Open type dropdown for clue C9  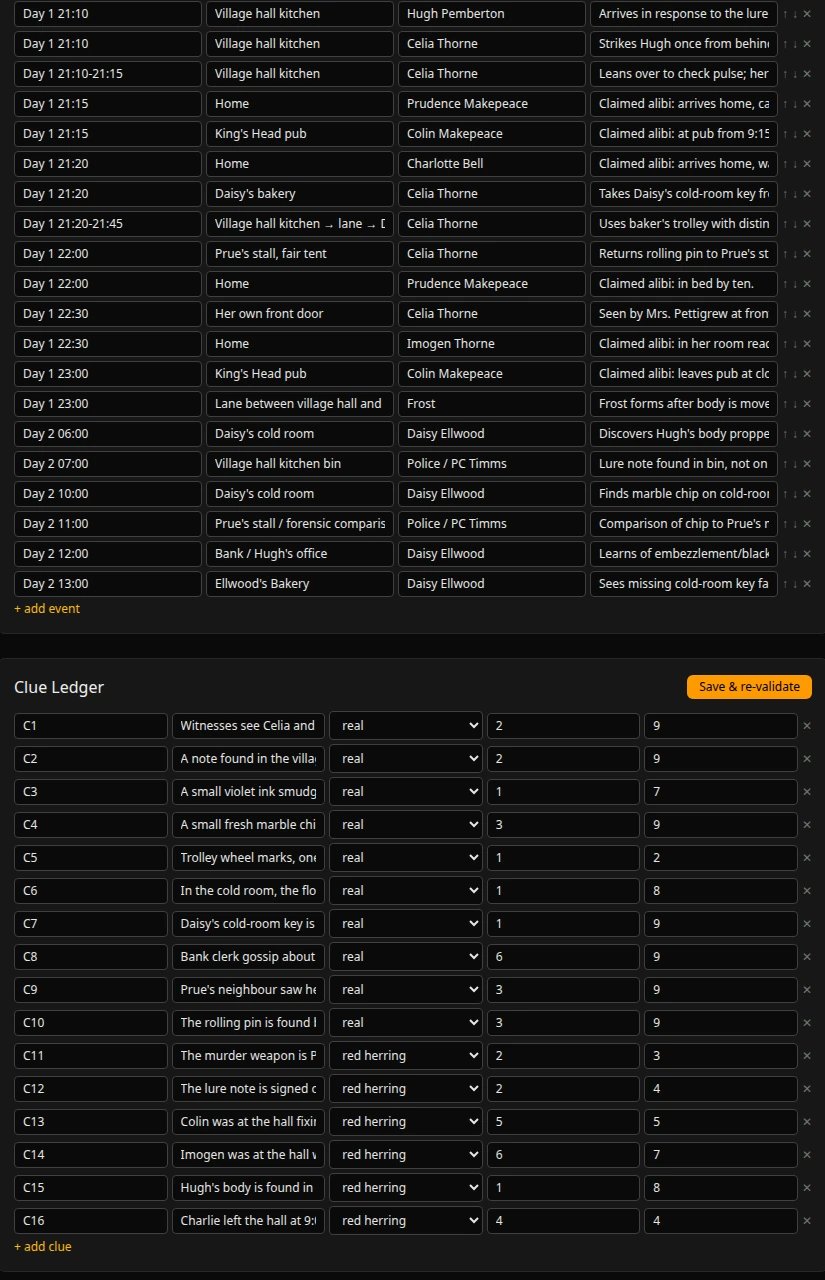pos(406,990)
